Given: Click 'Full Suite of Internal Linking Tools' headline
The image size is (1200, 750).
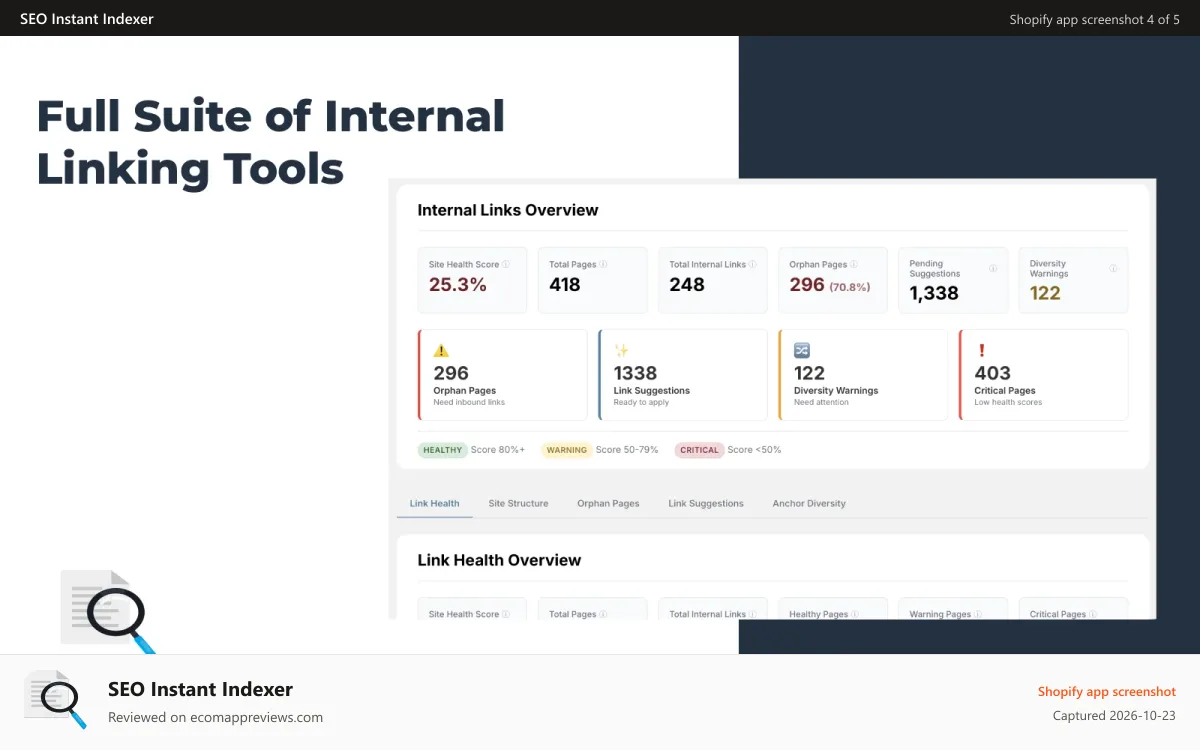Looking at the screenshot, I should pyautogui.click(x=271, y=142).
